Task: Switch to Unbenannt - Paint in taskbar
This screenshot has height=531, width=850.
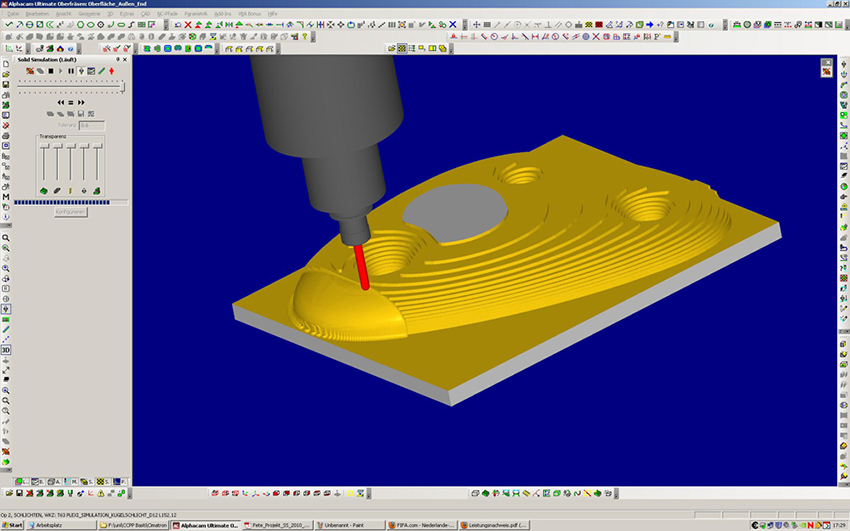Action: point(343,524)
